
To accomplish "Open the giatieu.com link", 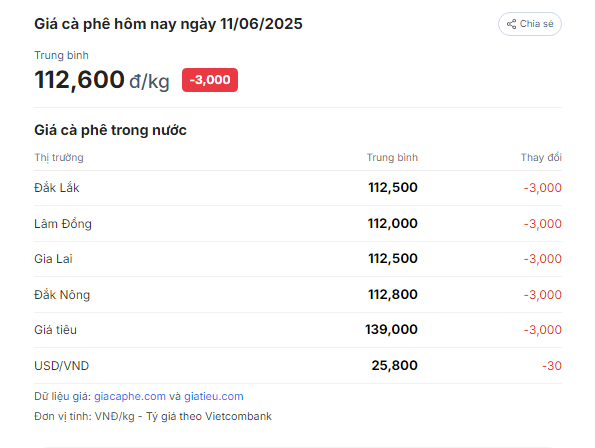I will [x=214, y=396].
